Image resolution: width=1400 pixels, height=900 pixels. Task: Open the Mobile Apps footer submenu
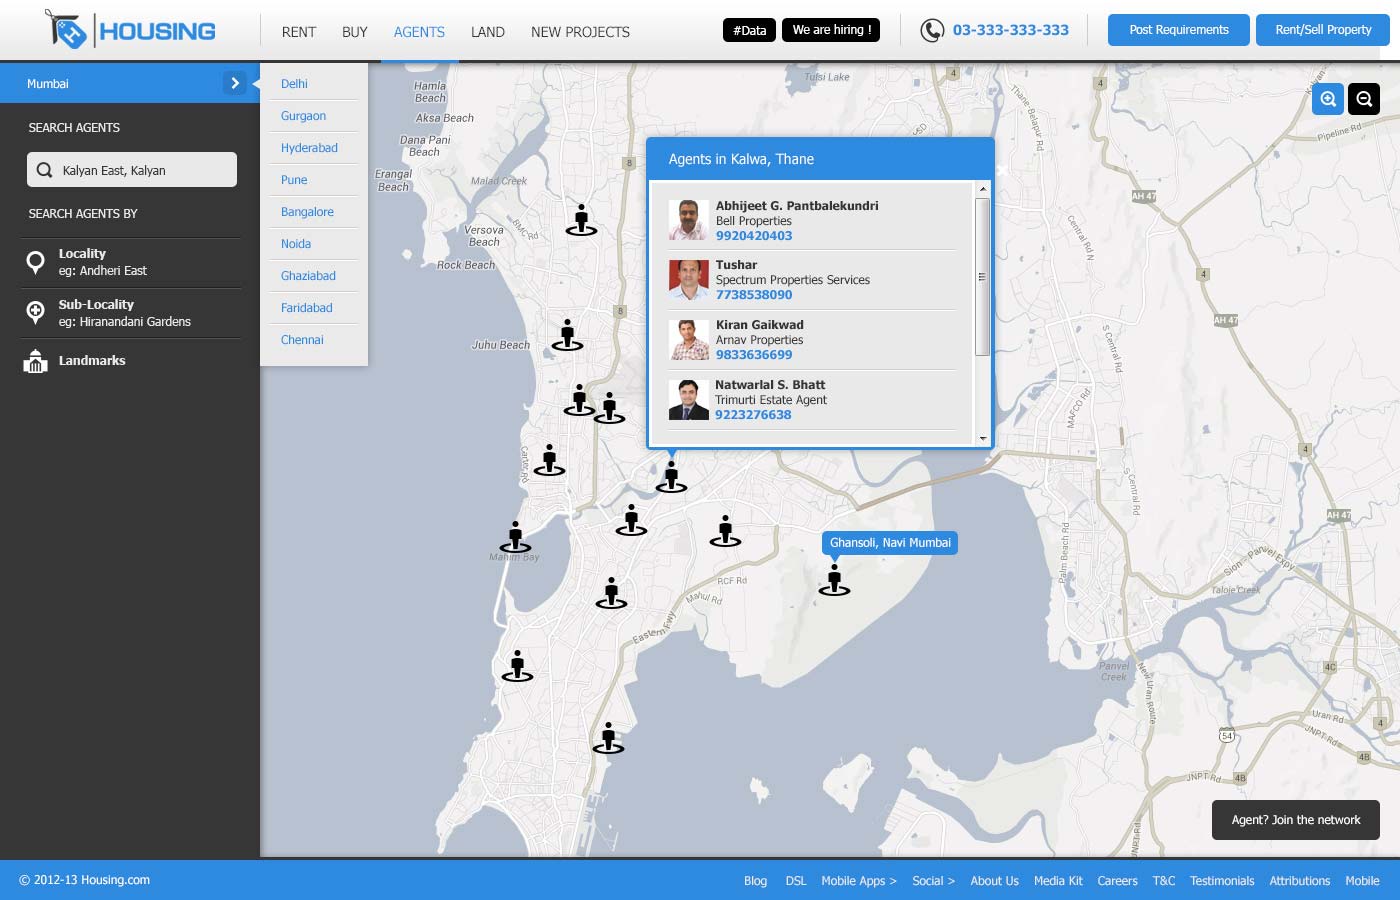(858, 881)
